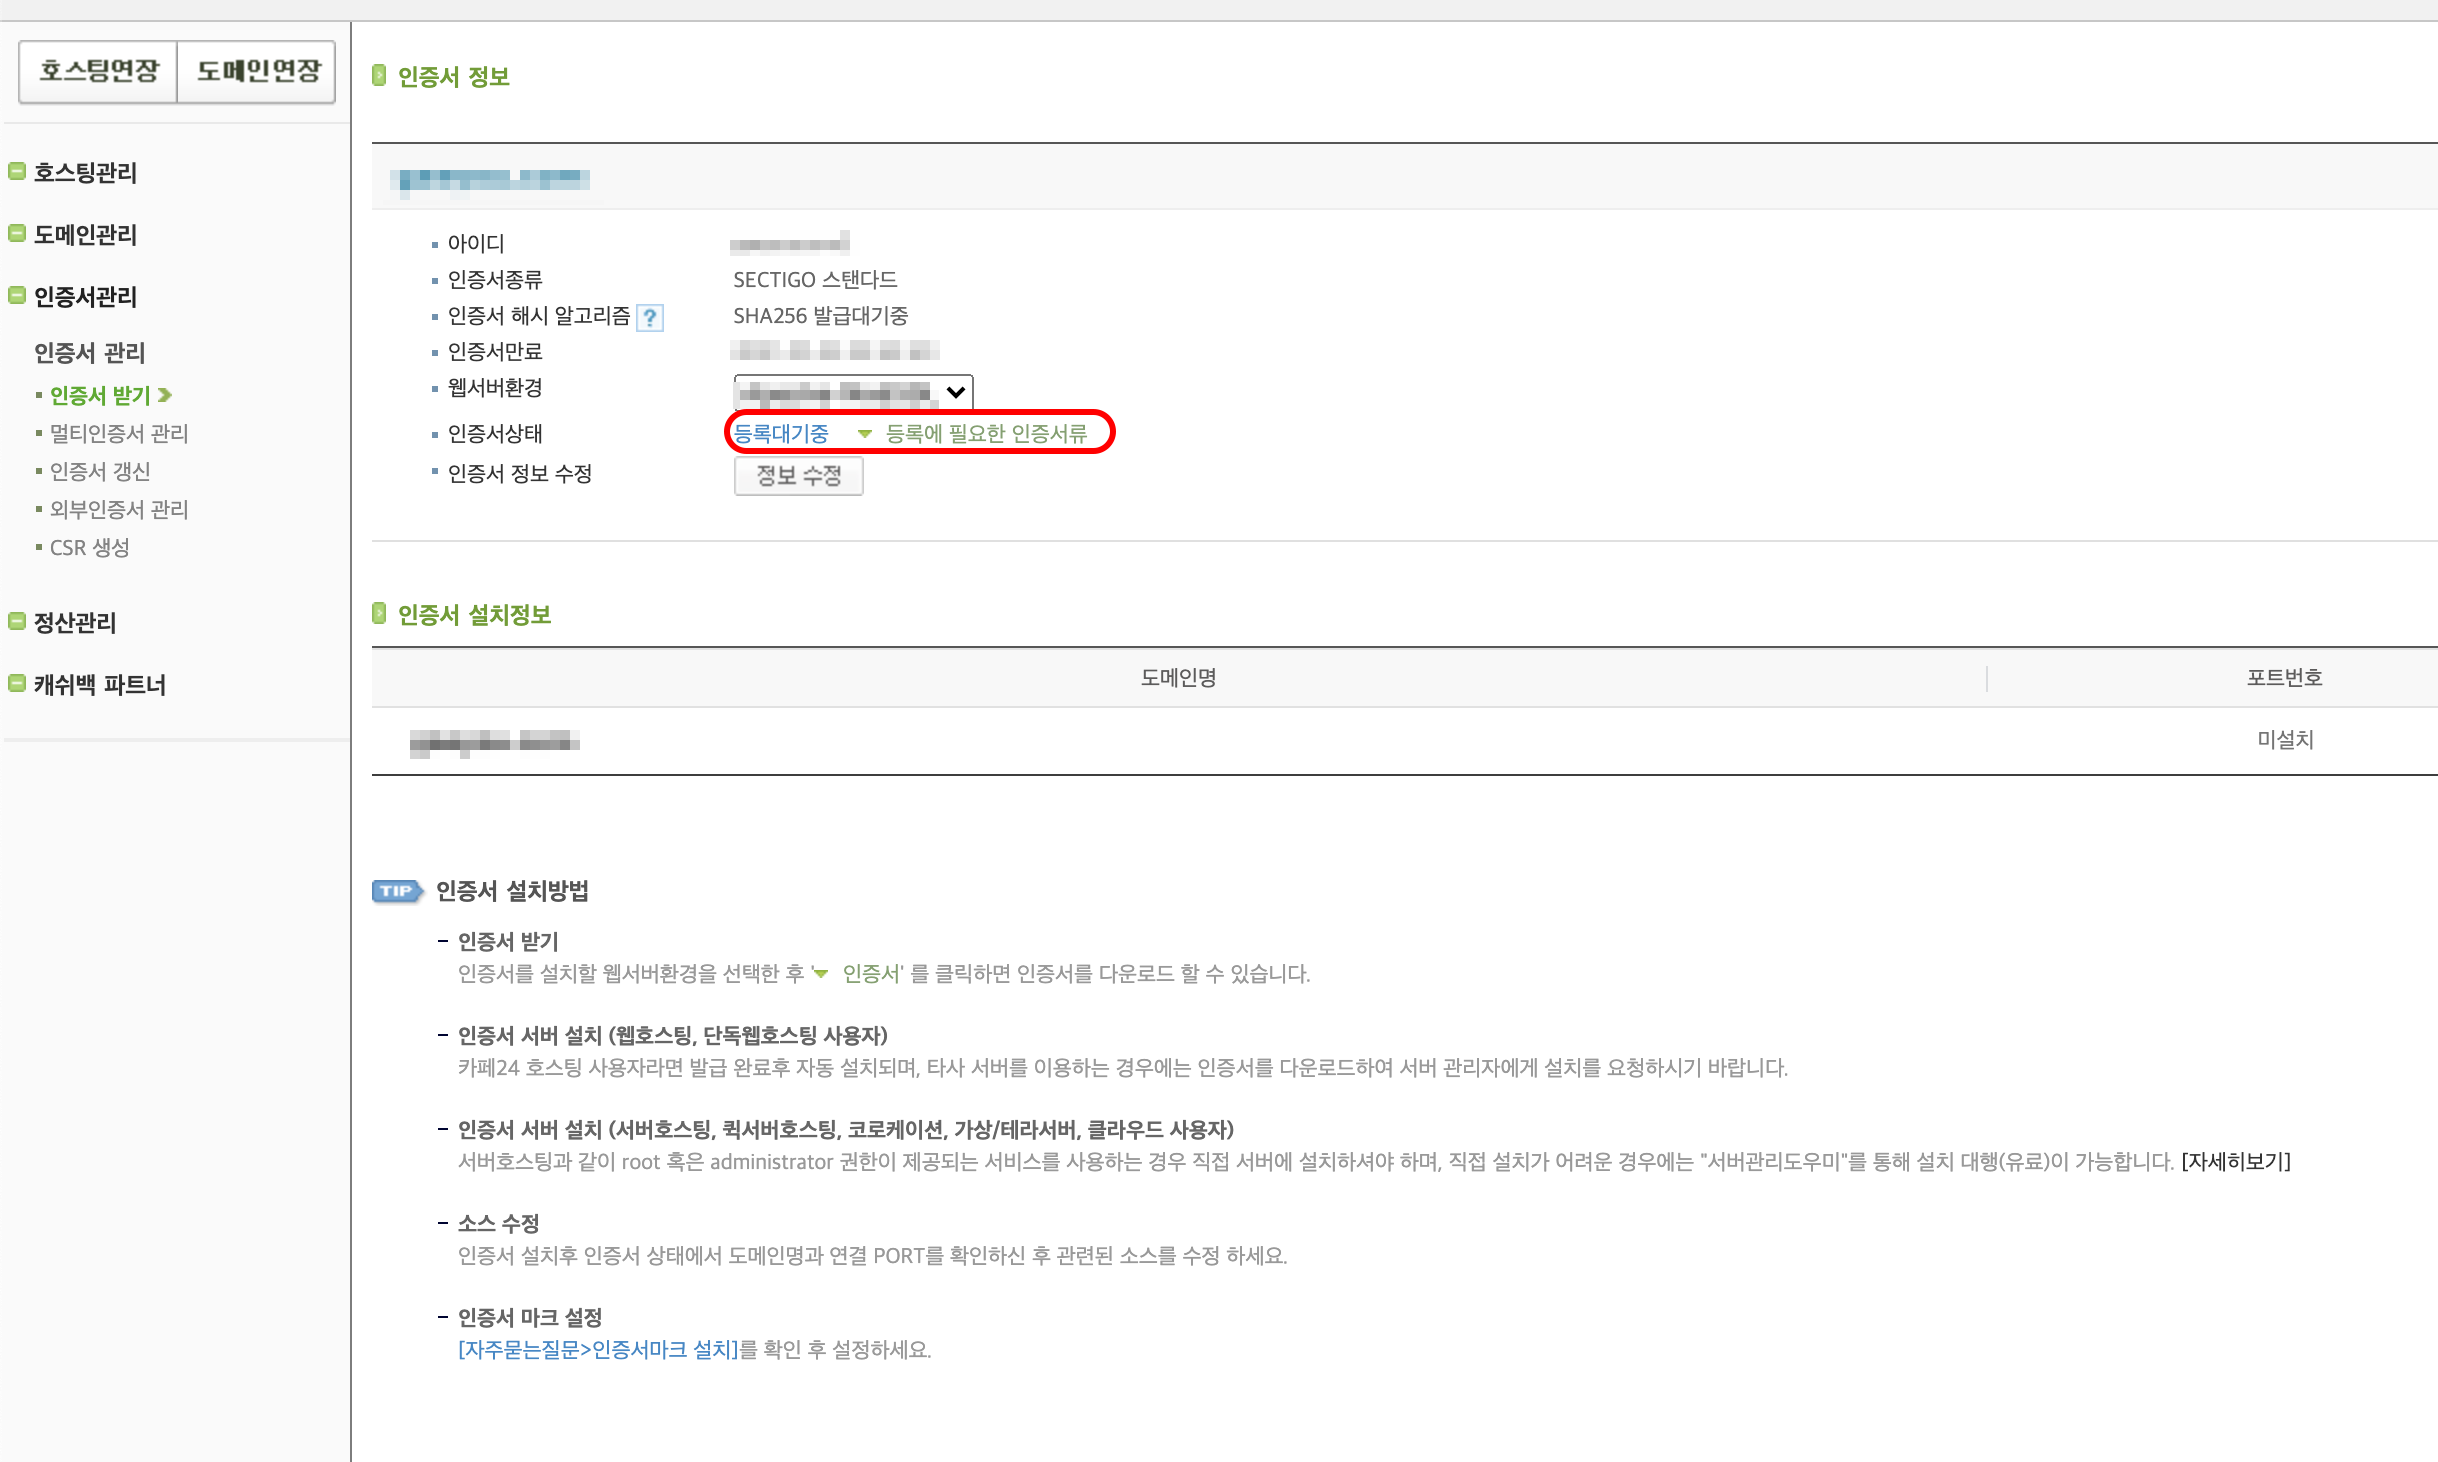
Task: Collapse the 인증서관리 sidebar section
Action: pyautogui.click(x=85, y=296)
